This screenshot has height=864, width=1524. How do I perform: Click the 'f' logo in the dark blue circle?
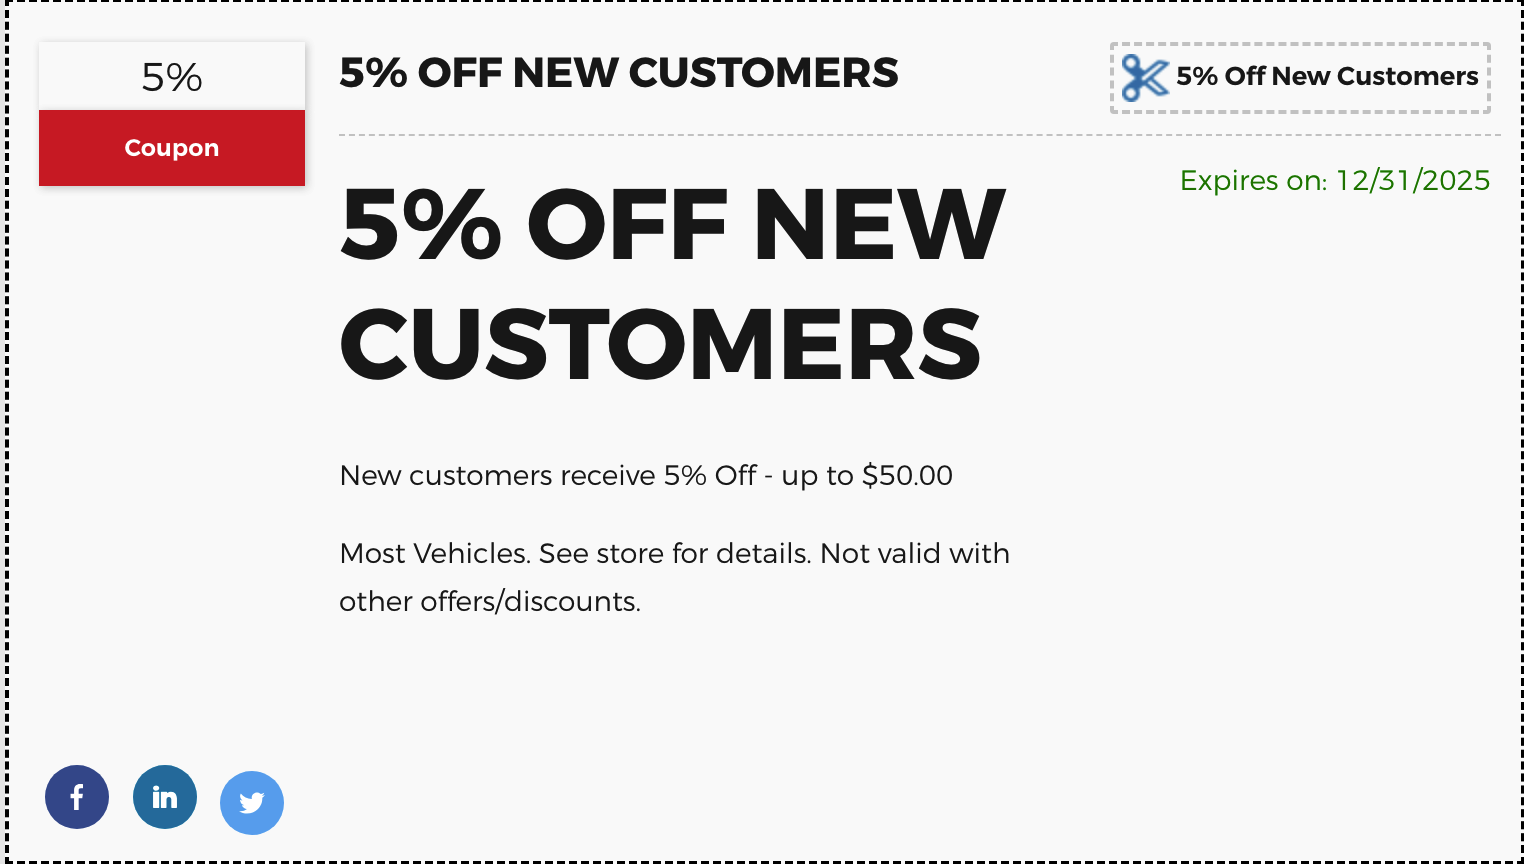77,797
